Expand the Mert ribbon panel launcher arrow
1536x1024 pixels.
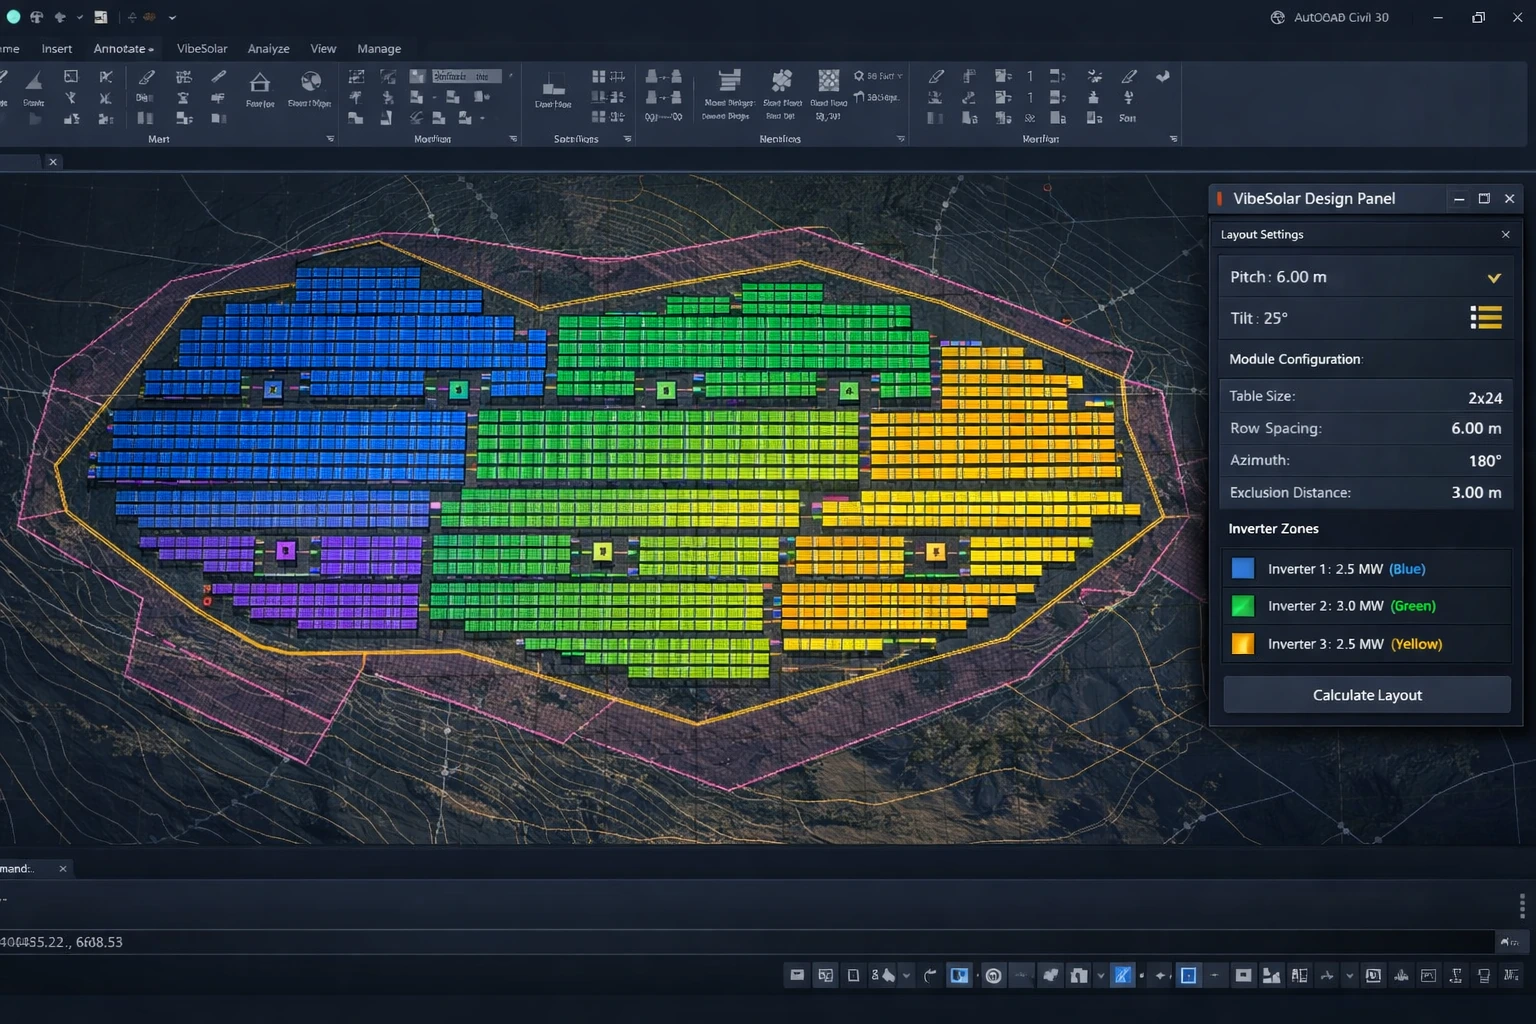330,139
